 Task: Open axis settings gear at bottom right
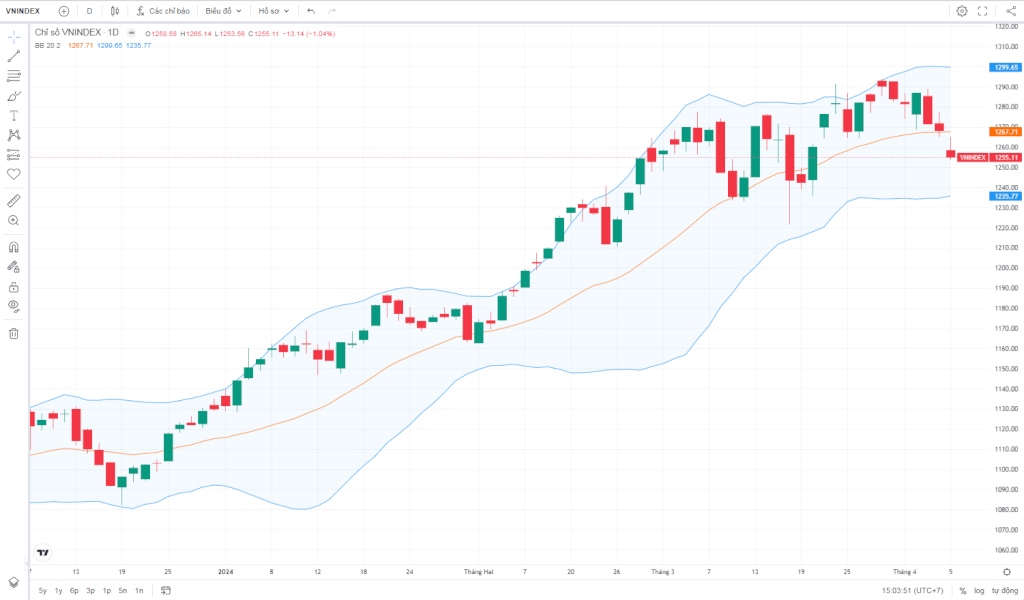click(x=1006, y=572)
